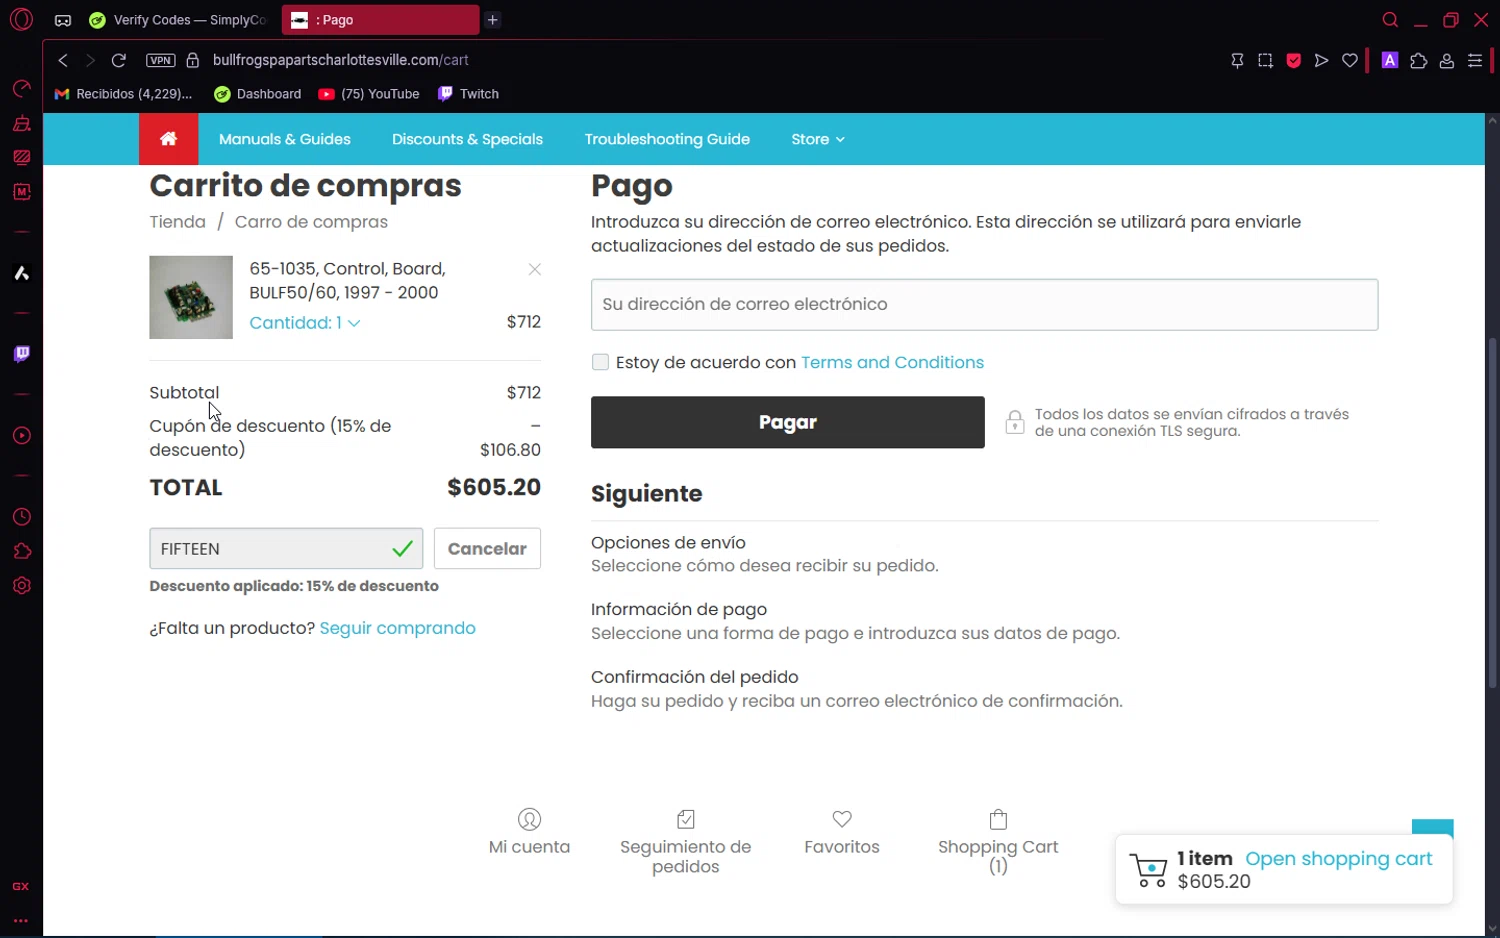Open the Opera GX main menu logo
The height and width of the screenshot is (938, 1500).
coord(21,19)
